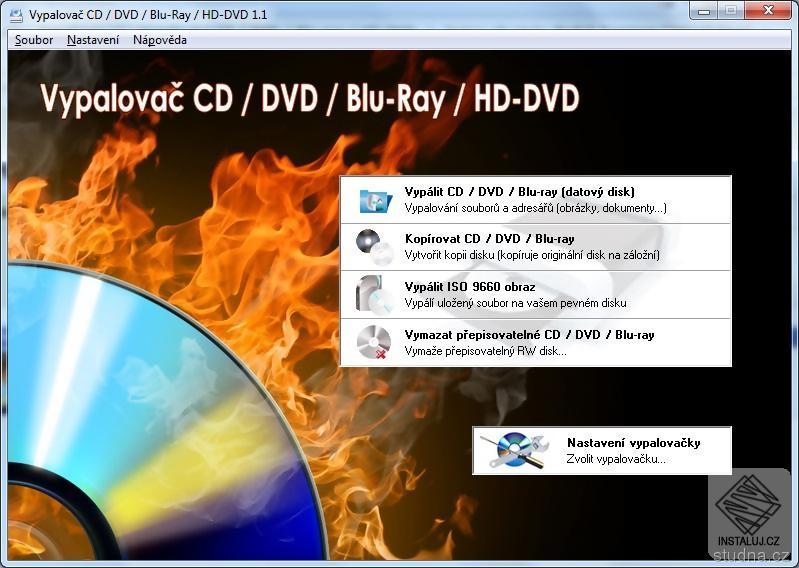The width and height of the screenshot is (799, 568).
Task: Minimize the Vypalovač window
Action: tap(704, 11)
